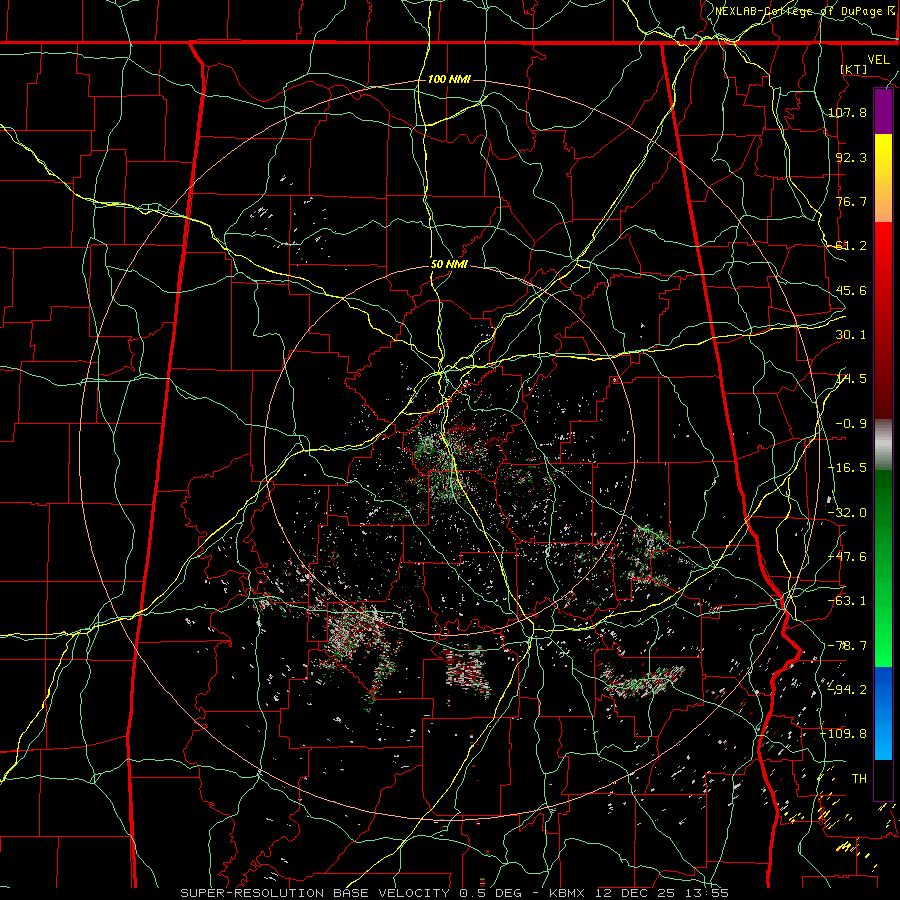This screenshot has width=900, height=900.
Task: Click the 100 NMI range ring label
Action: 449,79
